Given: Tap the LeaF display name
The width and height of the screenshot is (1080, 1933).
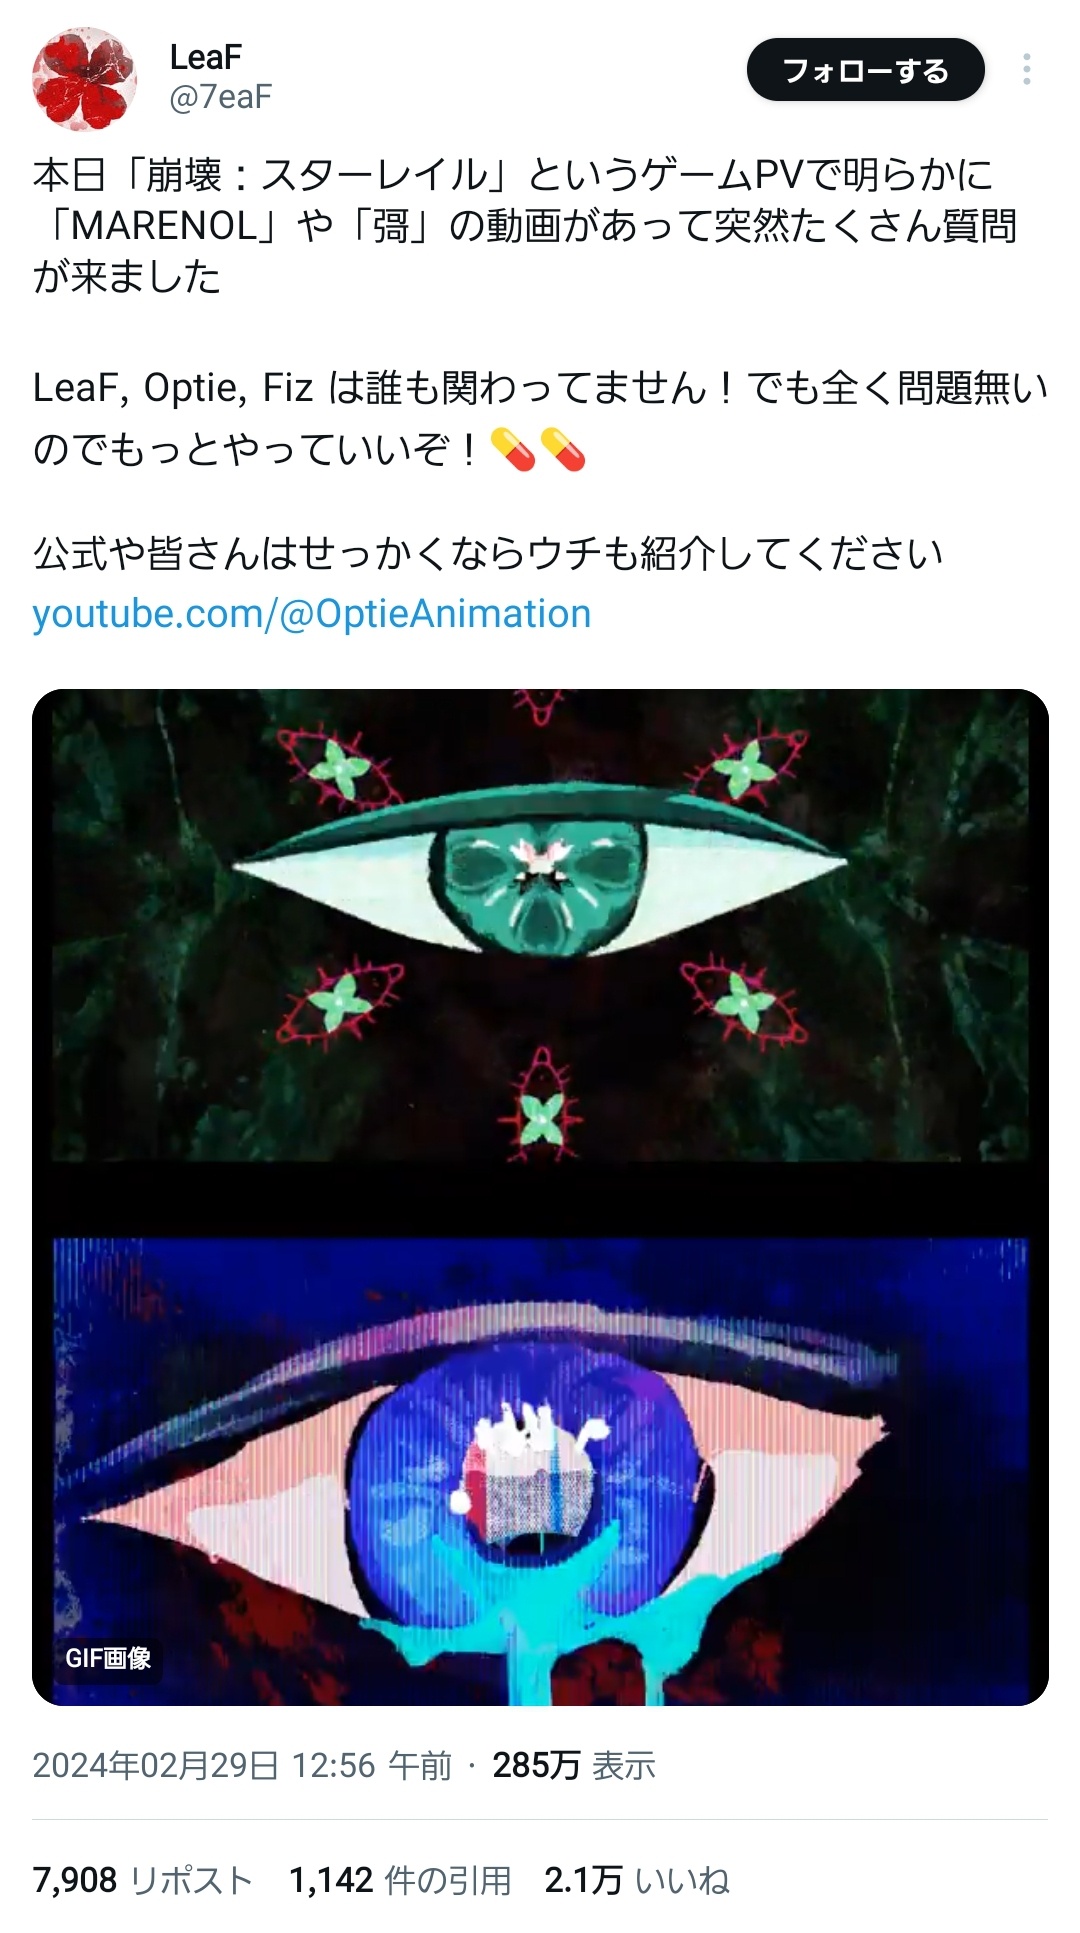Looking at the screenshot, I should (206, 57).
